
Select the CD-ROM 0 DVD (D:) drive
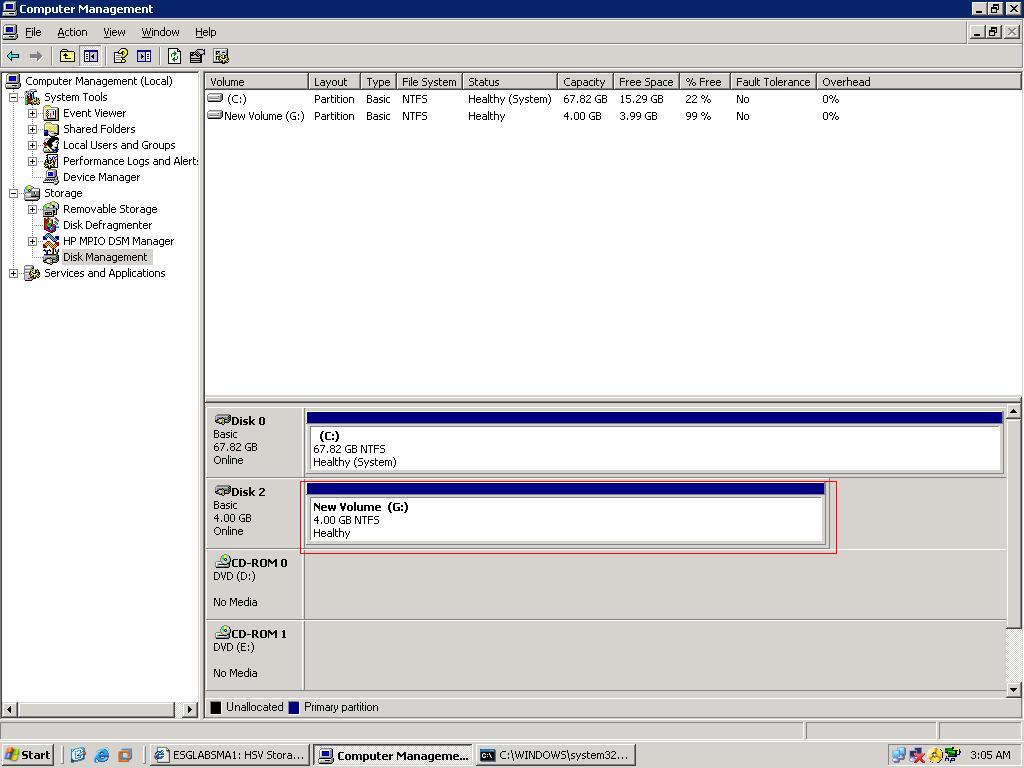click(255, 583)
